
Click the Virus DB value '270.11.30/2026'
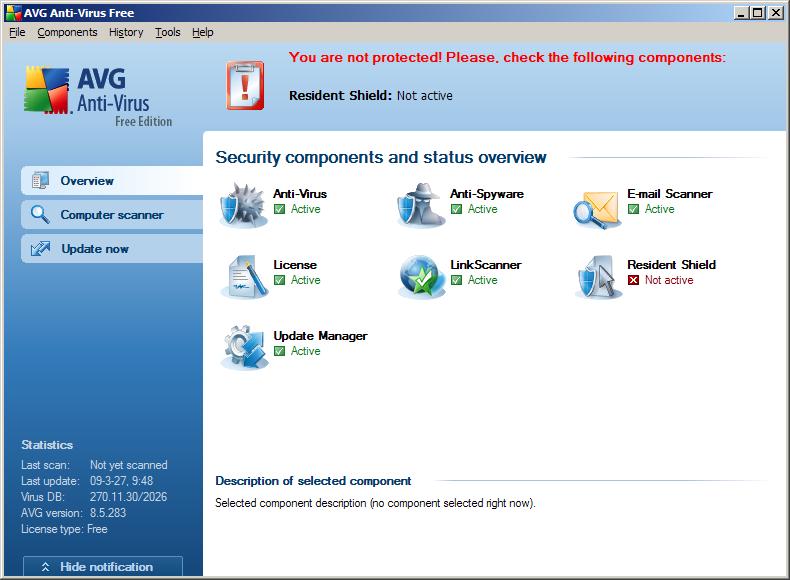(x=128, y=497)
